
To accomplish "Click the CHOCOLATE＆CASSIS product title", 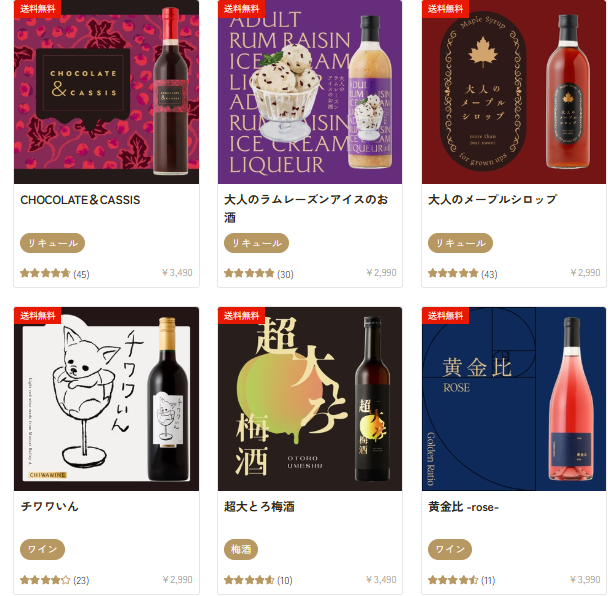I will (80, 200).
